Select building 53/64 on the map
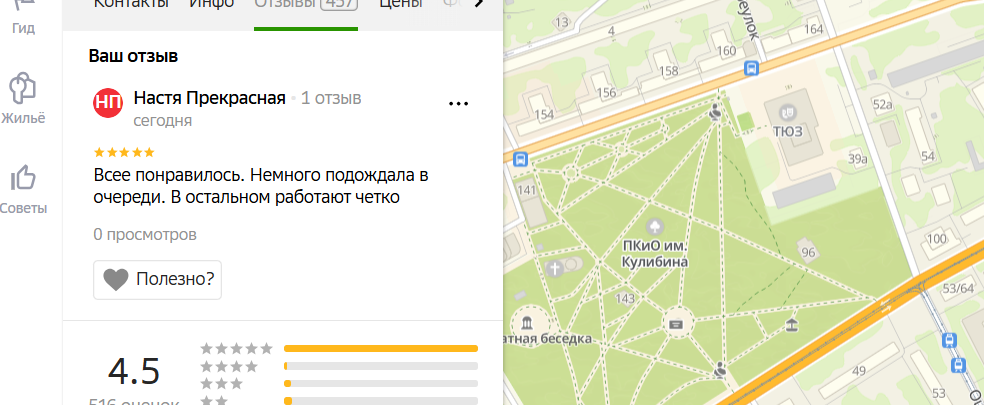 (x=959, y=288)
